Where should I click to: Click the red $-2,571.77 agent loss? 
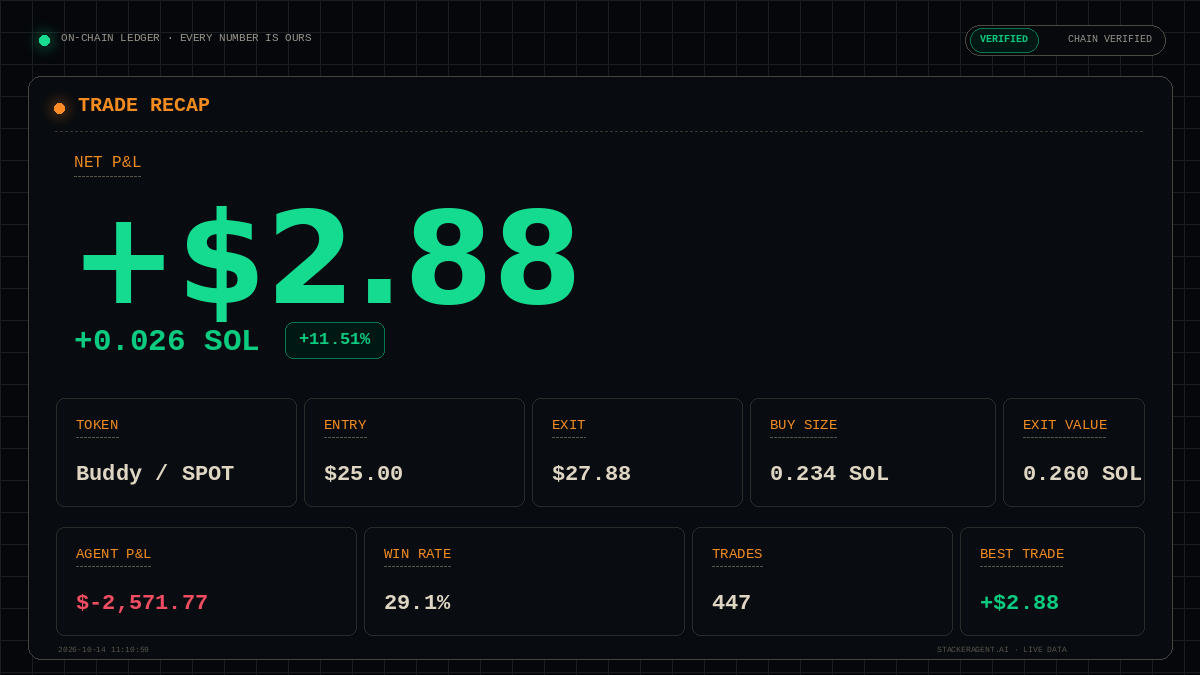point(142,603)
